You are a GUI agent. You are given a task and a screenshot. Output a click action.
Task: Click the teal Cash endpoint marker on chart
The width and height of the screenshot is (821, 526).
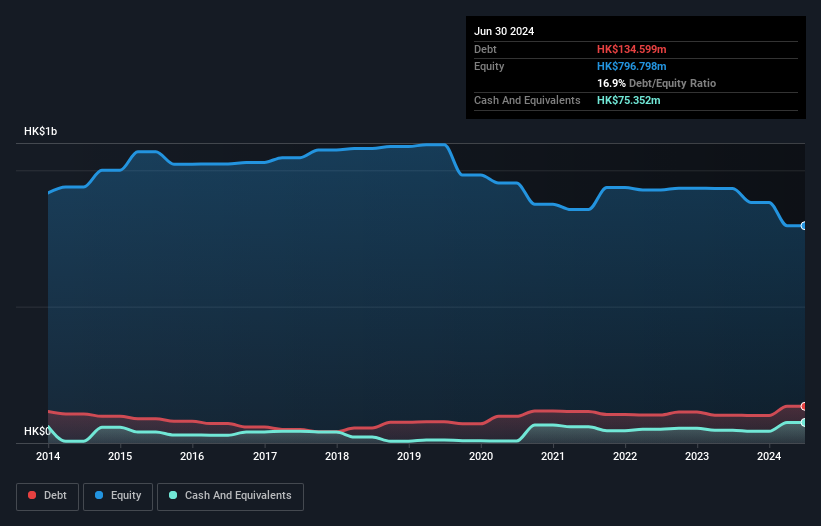pyautogui.click(x=803, y=422)
